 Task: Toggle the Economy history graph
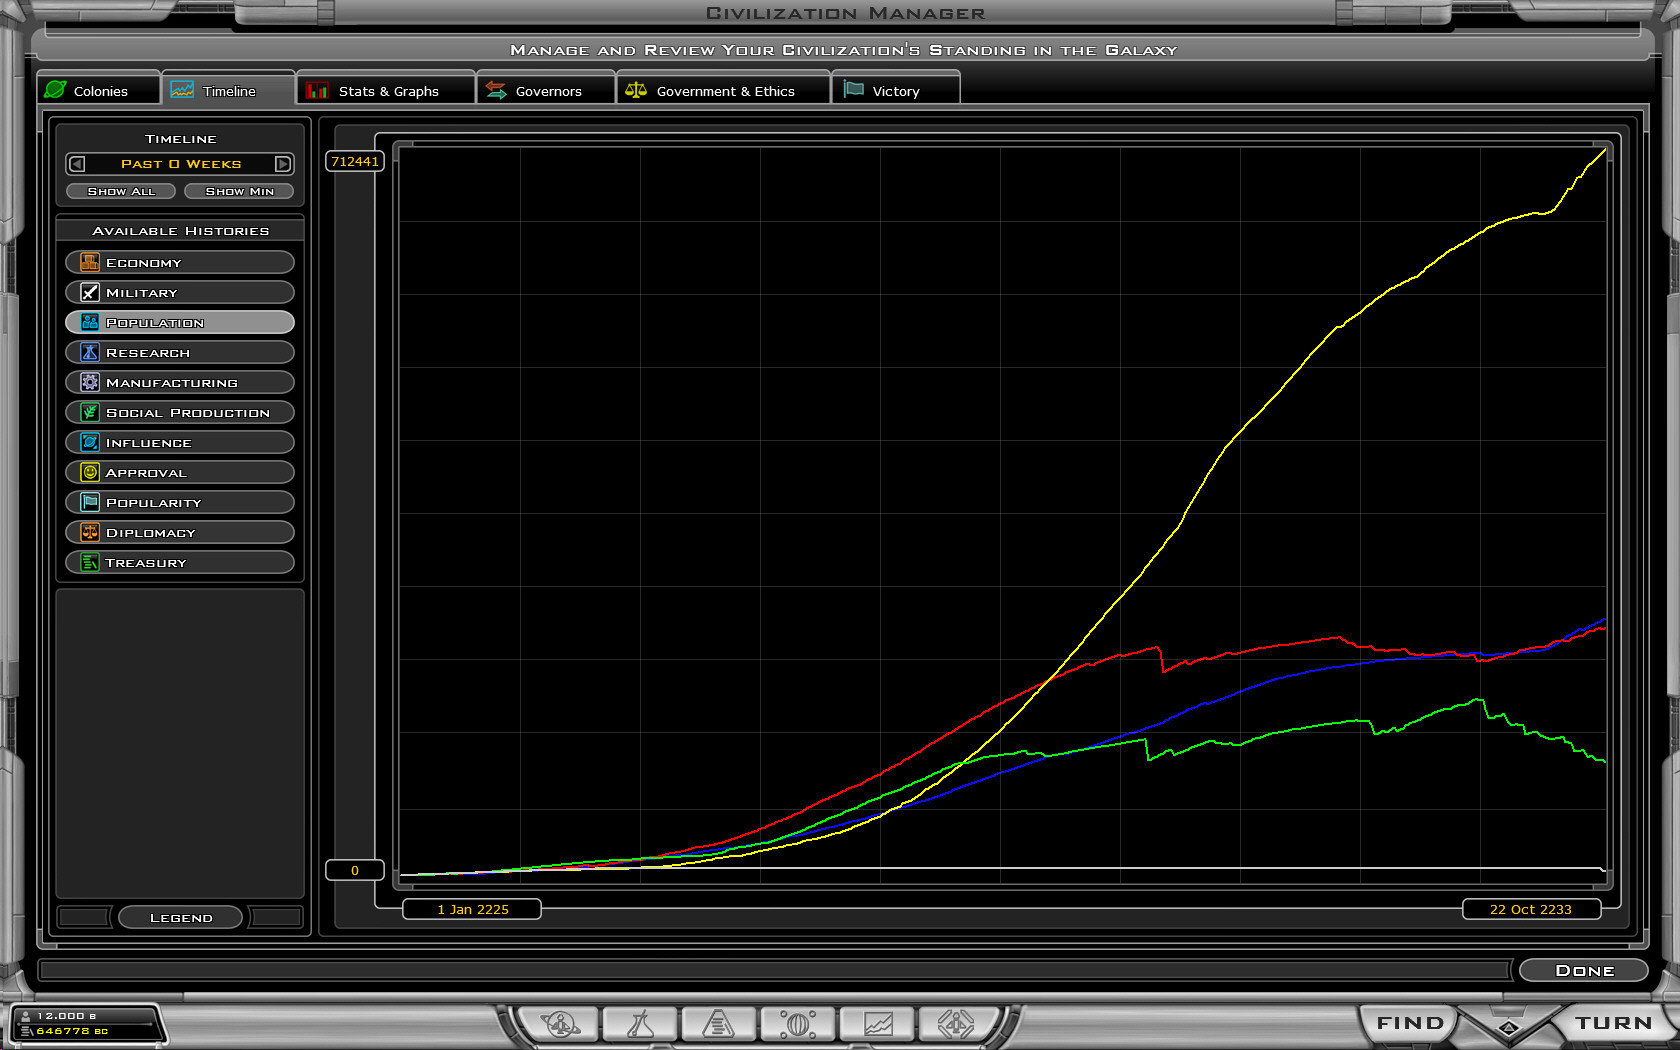click(x=180, y=262)
